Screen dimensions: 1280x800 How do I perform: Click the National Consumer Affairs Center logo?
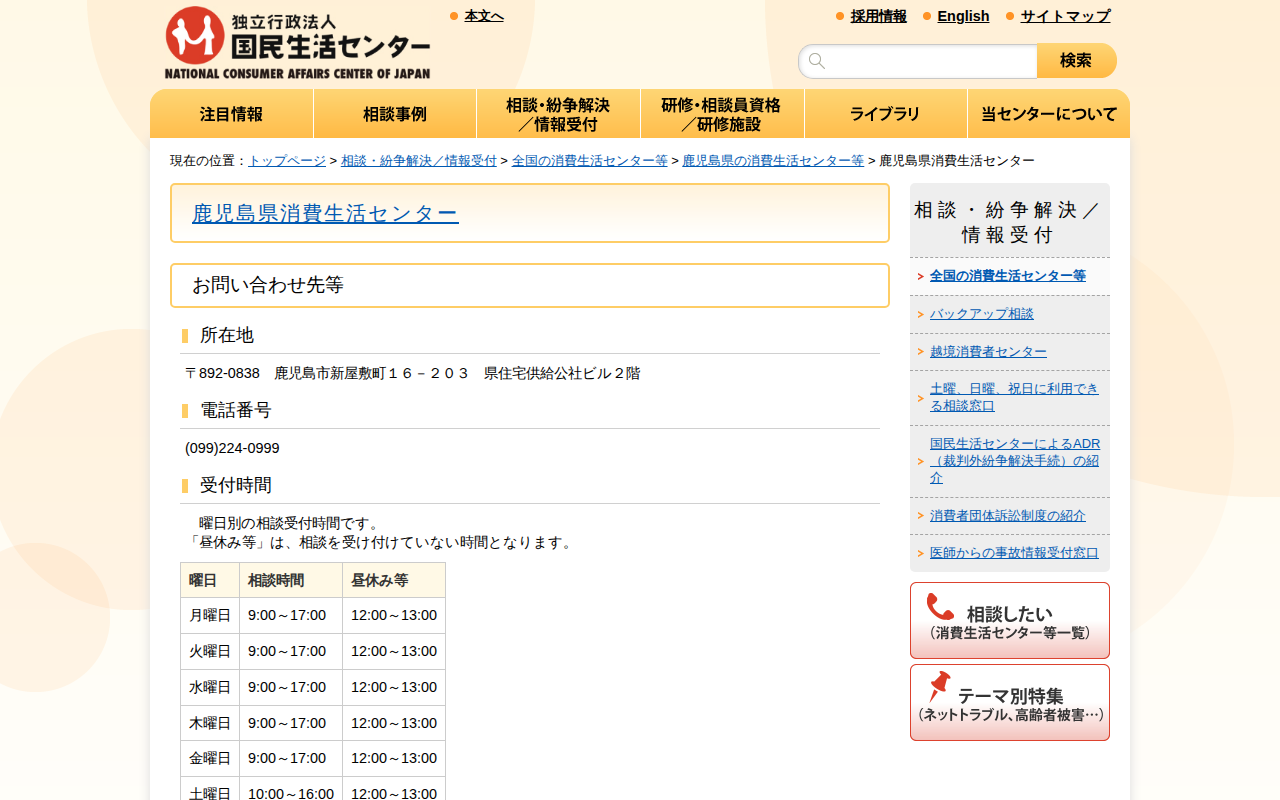click(297, 43)
